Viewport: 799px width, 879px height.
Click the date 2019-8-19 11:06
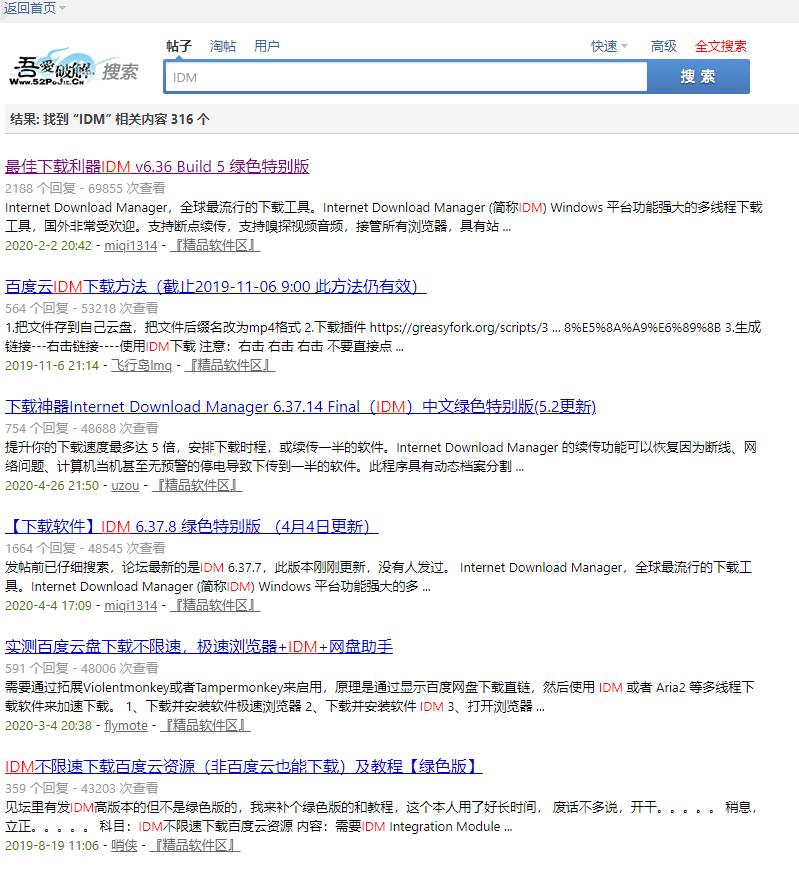click(52, 845)
